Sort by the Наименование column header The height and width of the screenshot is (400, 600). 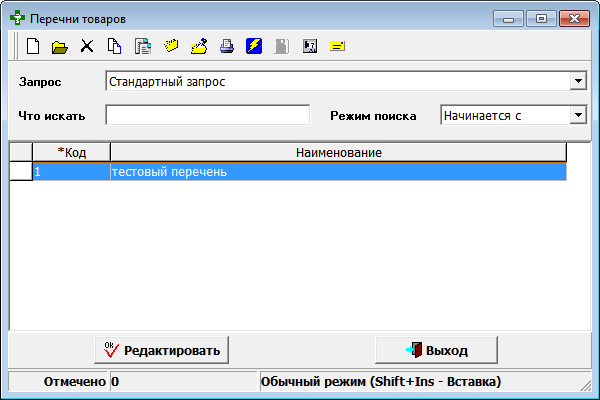pyautogui.click(x=338, y=152)
